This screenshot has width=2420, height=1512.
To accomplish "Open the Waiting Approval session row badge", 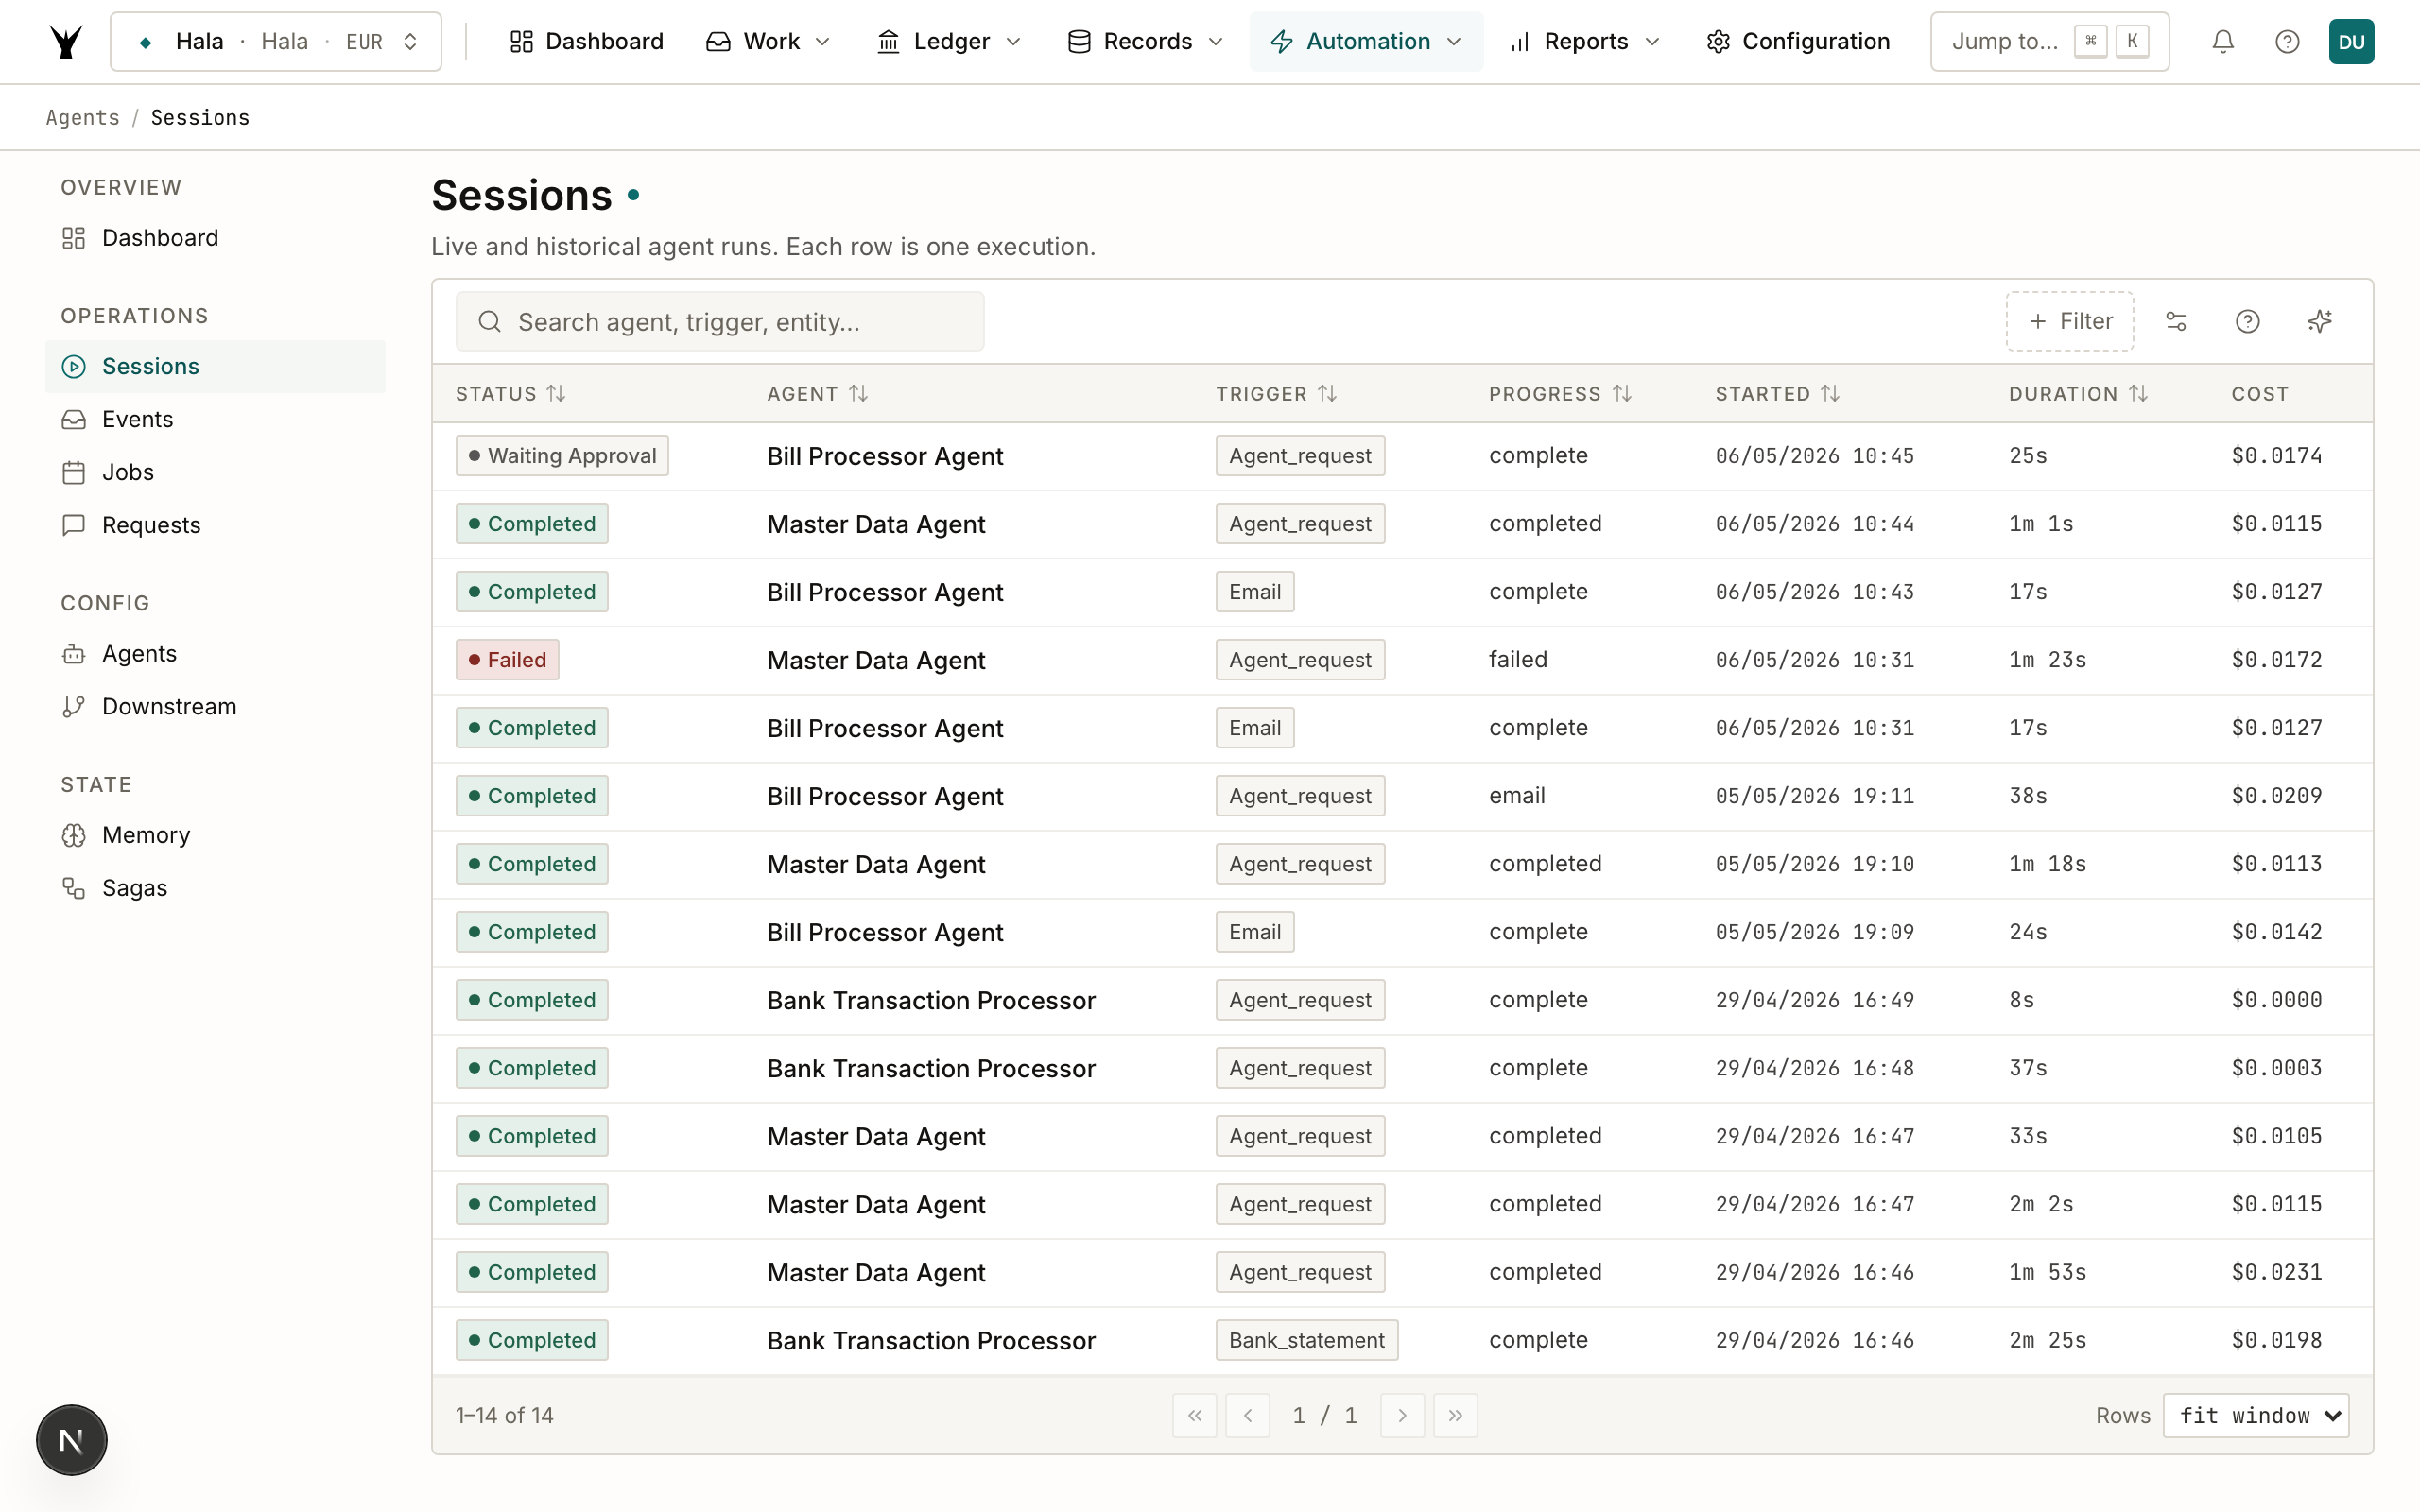I will [x=562, y=456].
